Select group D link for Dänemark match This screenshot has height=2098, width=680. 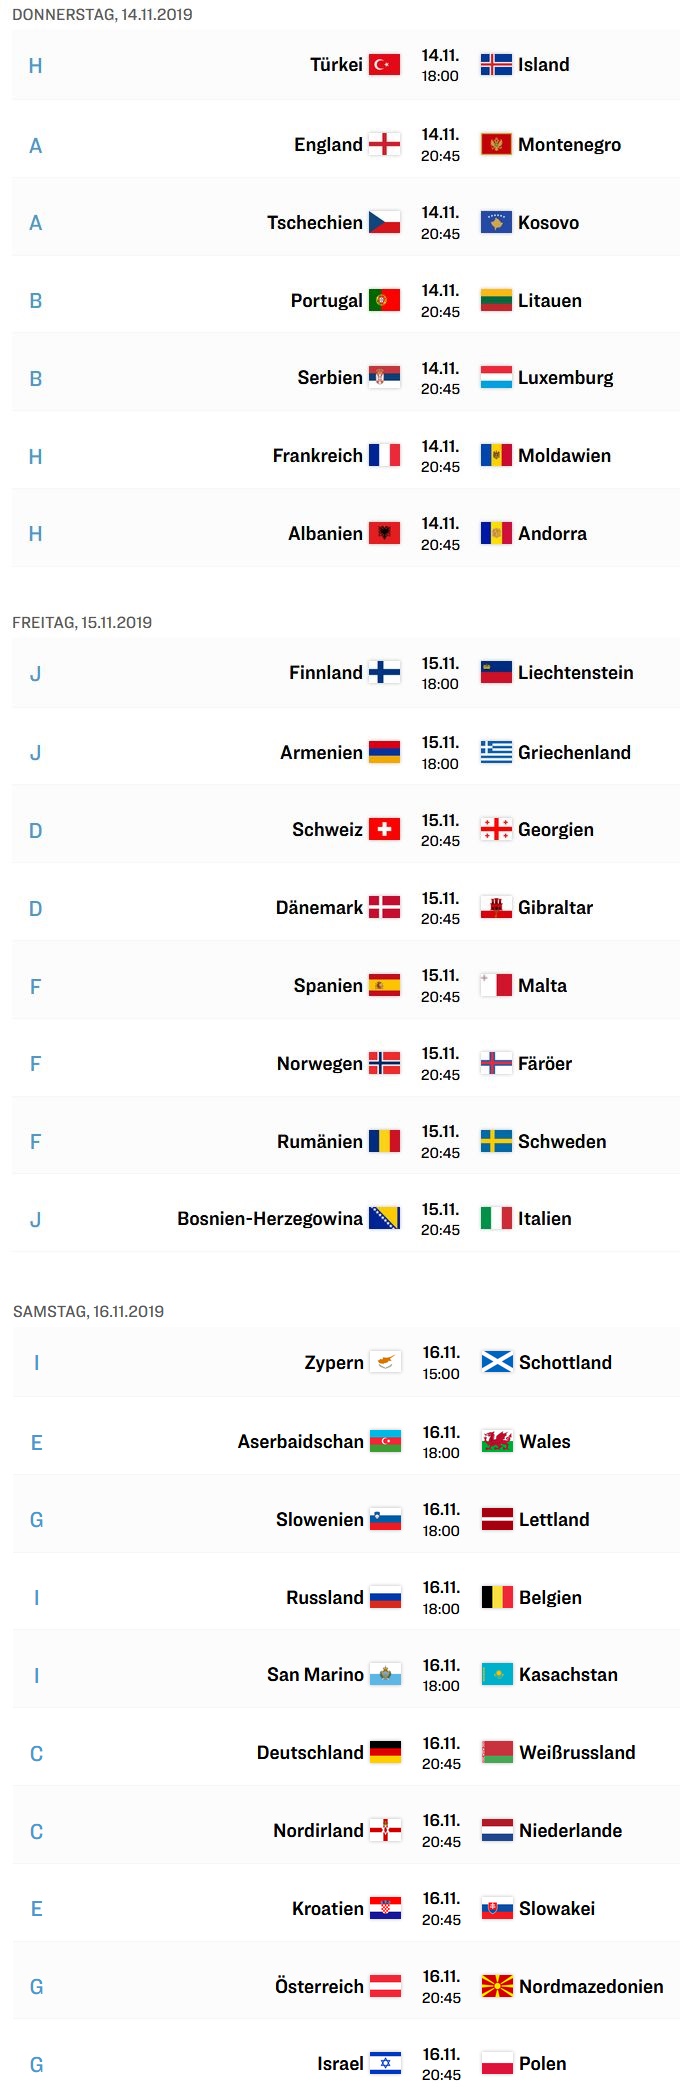[36, 909]
